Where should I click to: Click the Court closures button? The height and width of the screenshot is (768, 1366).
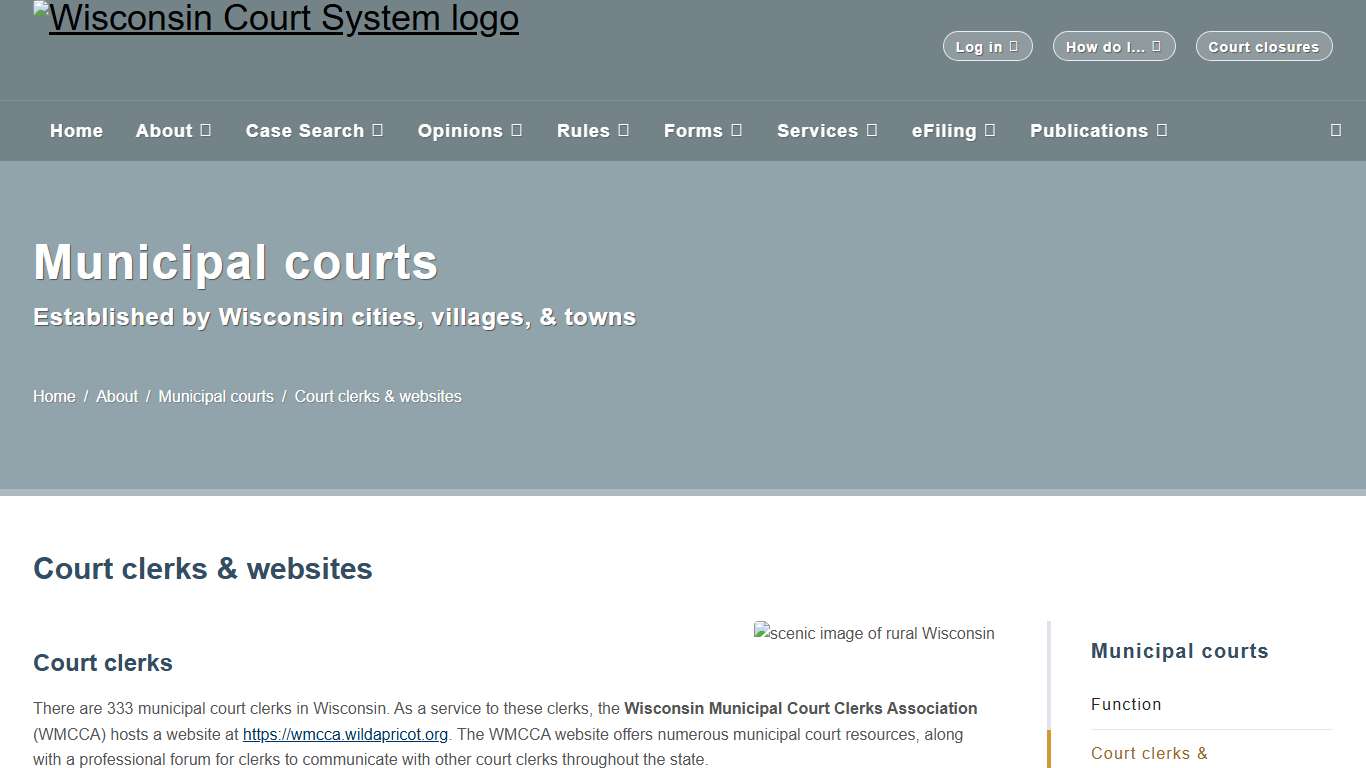[x=1263, y=45]
